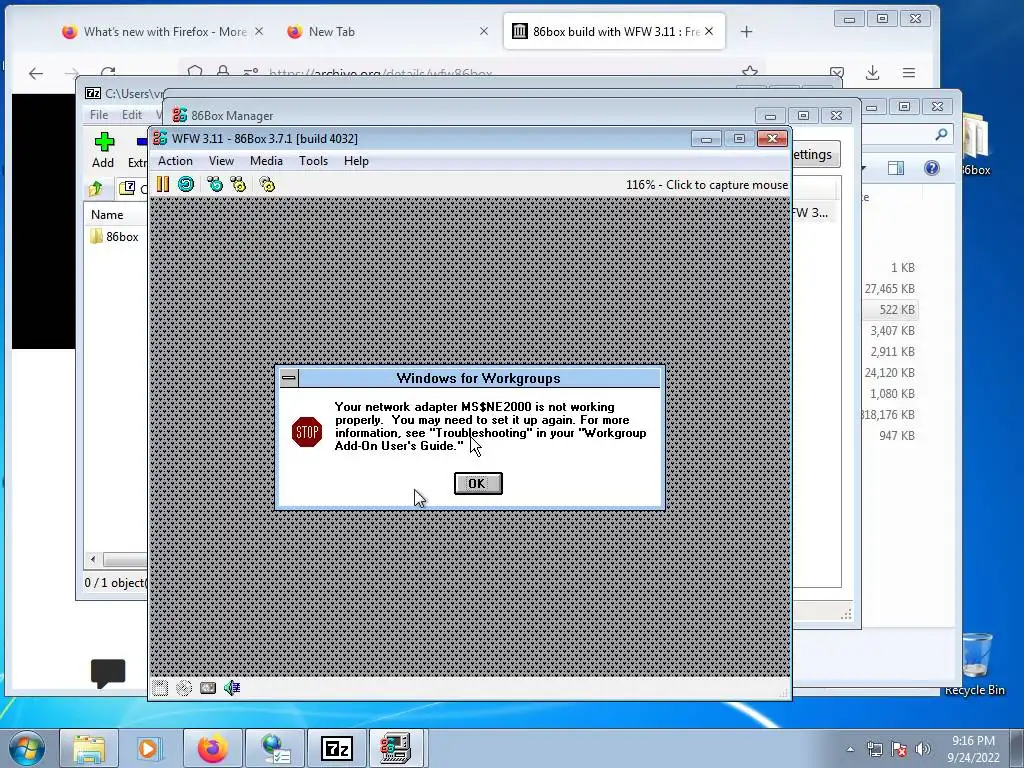Click the 7-Zip horizontal scrollbar left arrow

[93, 559]
